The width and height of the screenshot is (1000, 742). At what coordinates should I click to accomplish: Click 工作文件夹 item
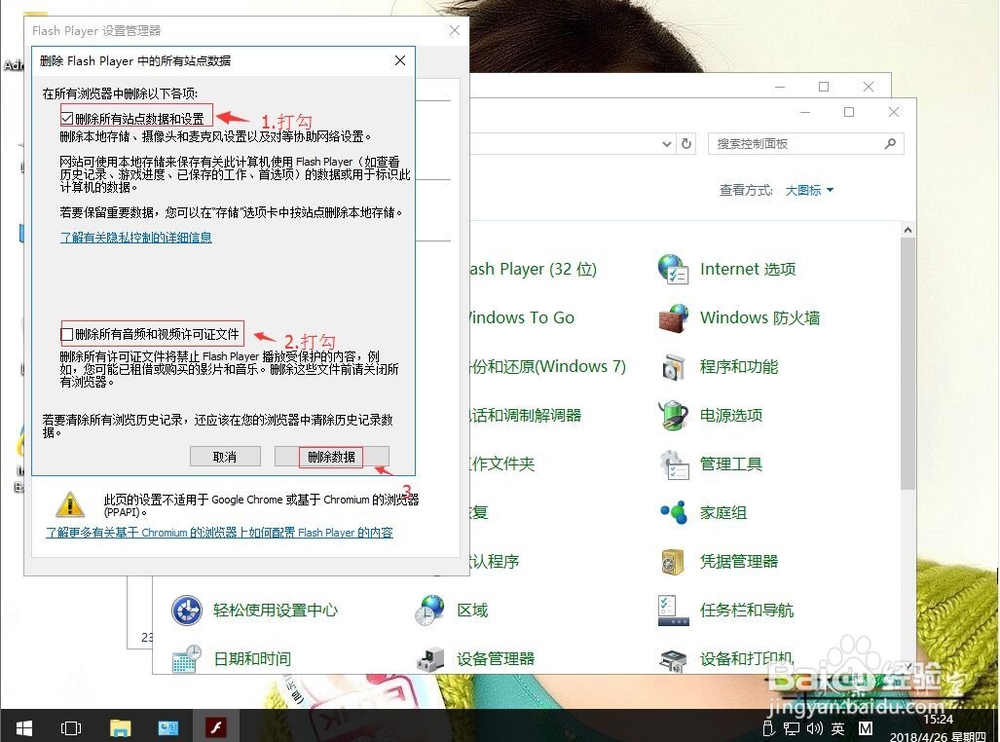coord(502,464)
